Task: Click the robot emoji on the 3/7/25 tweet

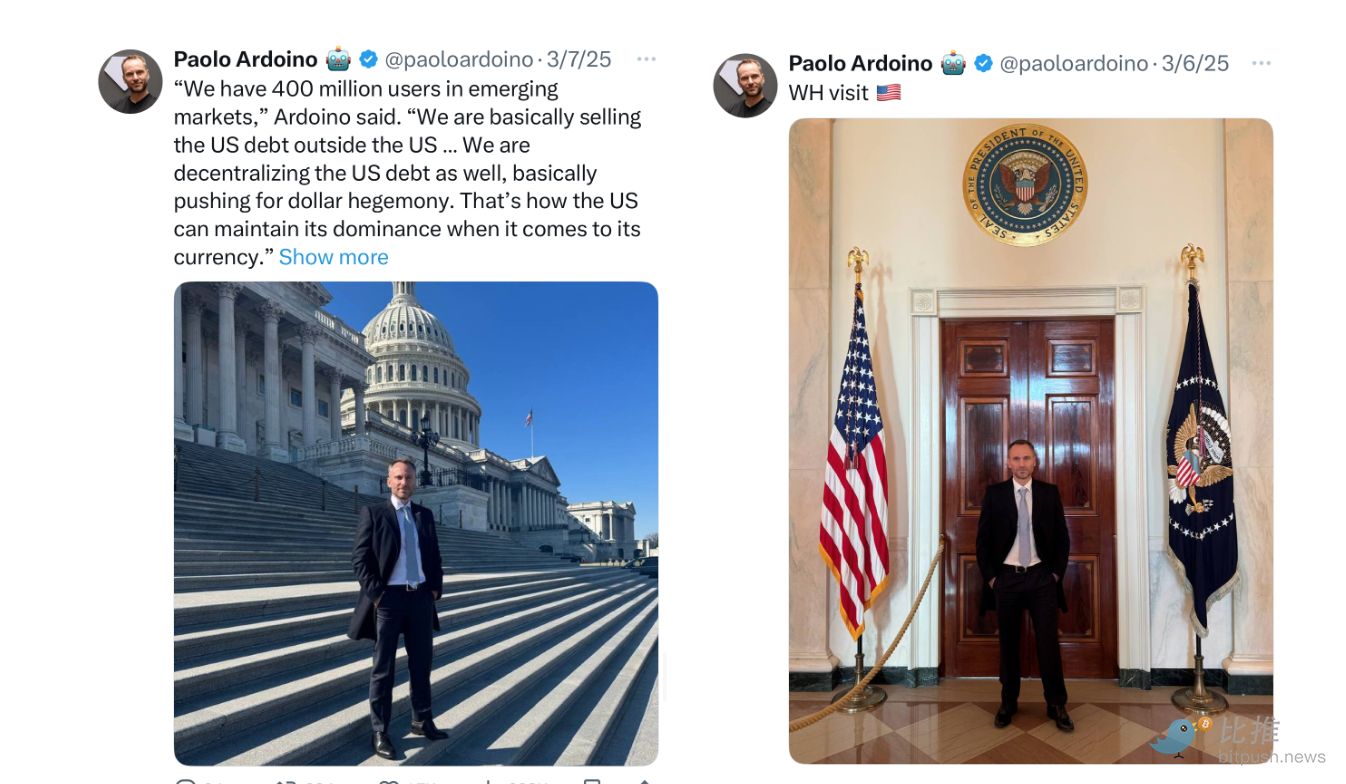Action: pyautogui.click(x=339, y=59)
